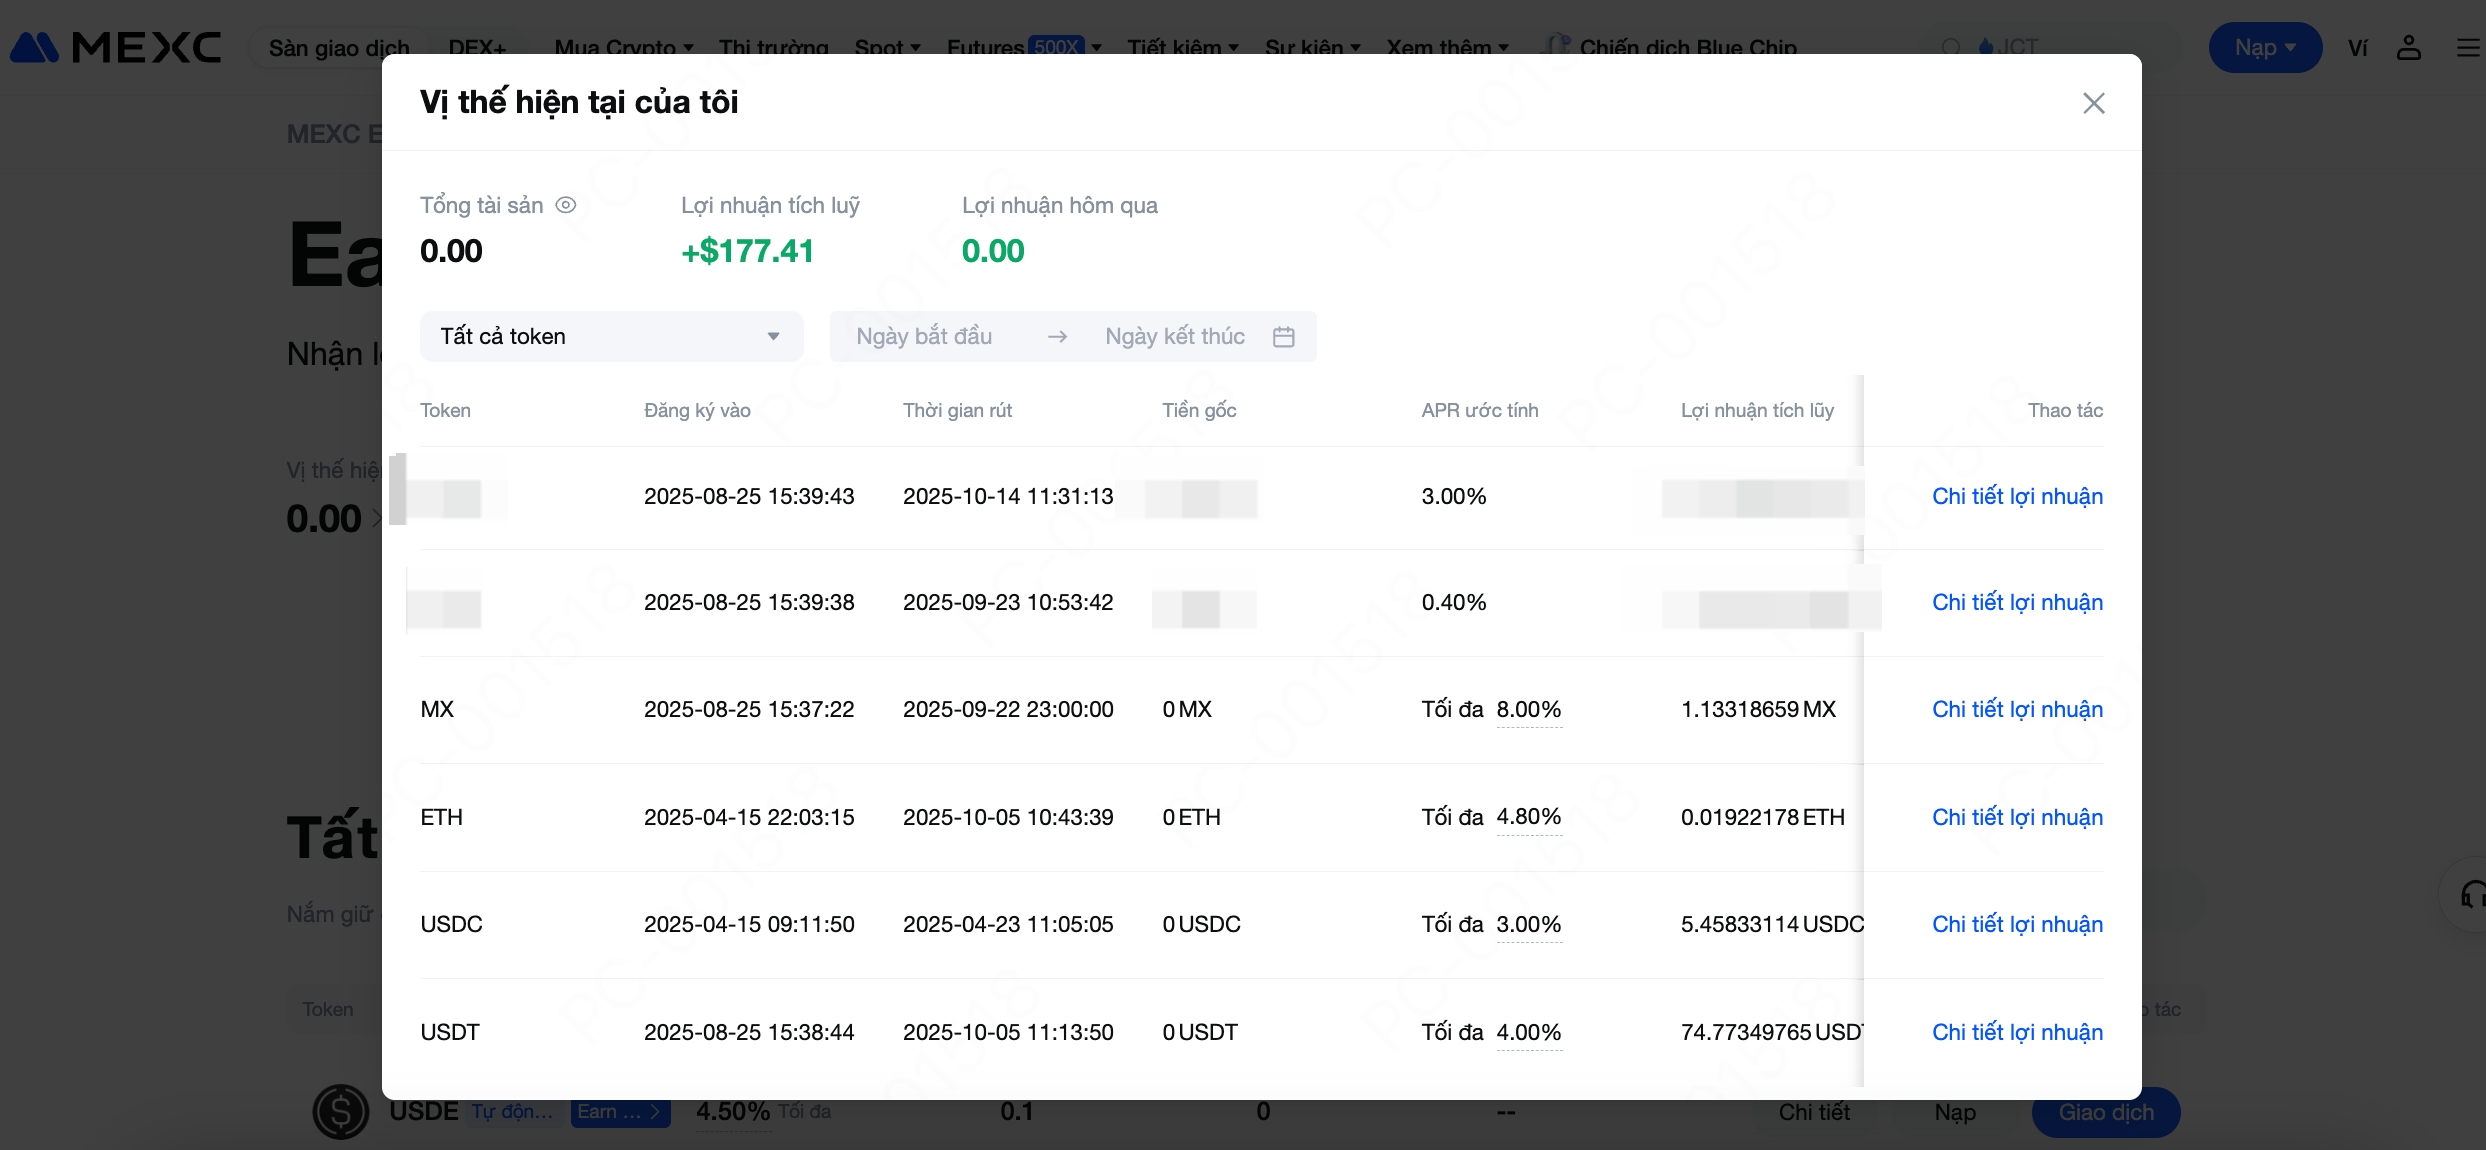Click the 'Ngày bắt đầu' date field
This screenshot has width=2486, height=1150.
(x=924, y=336)
